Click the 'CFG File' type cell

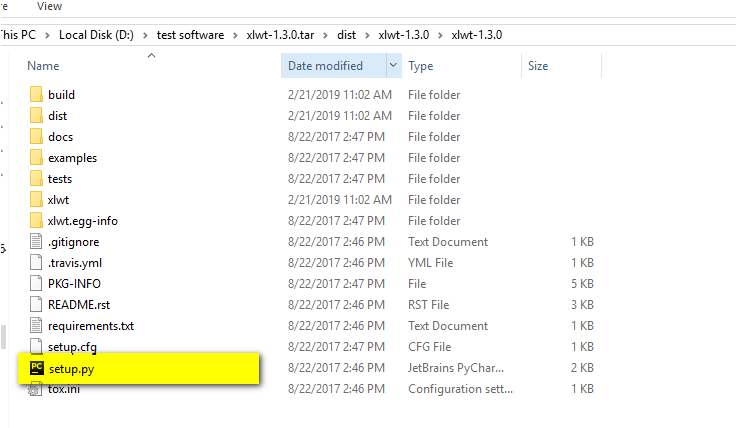tap(430, 347)
